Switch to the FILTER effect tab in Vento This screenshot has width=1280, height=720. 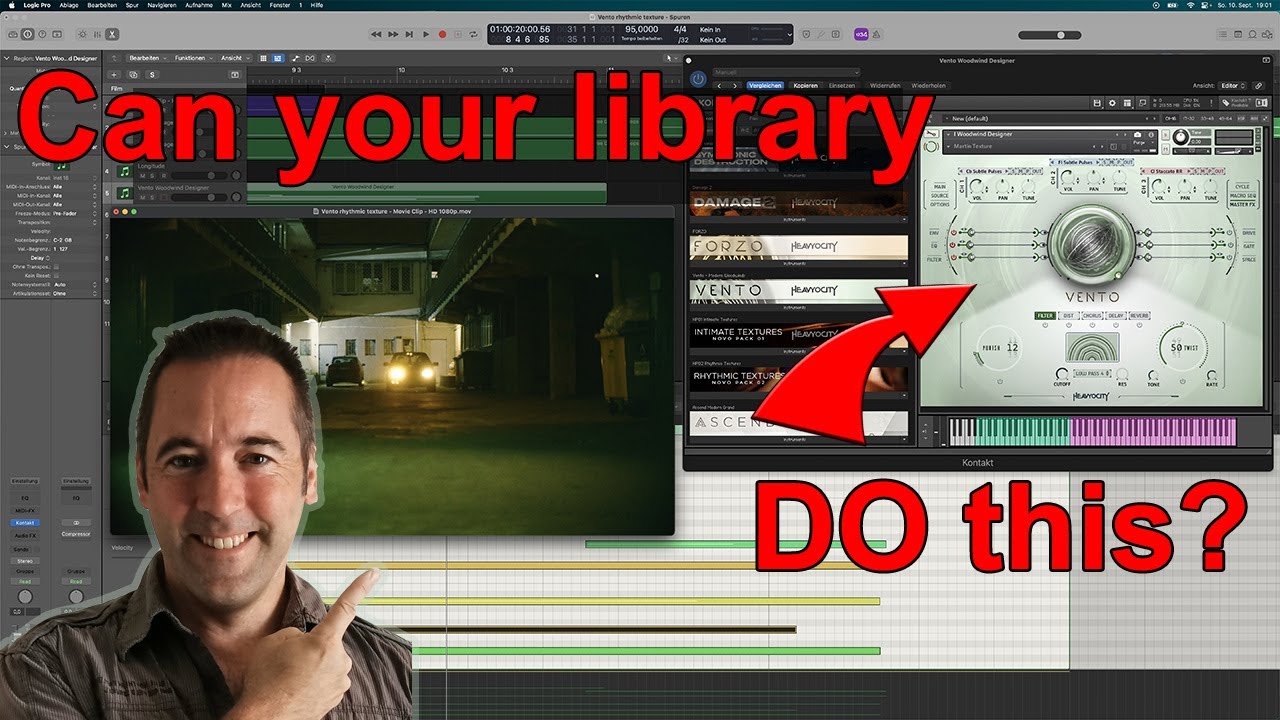[1045, 315]
